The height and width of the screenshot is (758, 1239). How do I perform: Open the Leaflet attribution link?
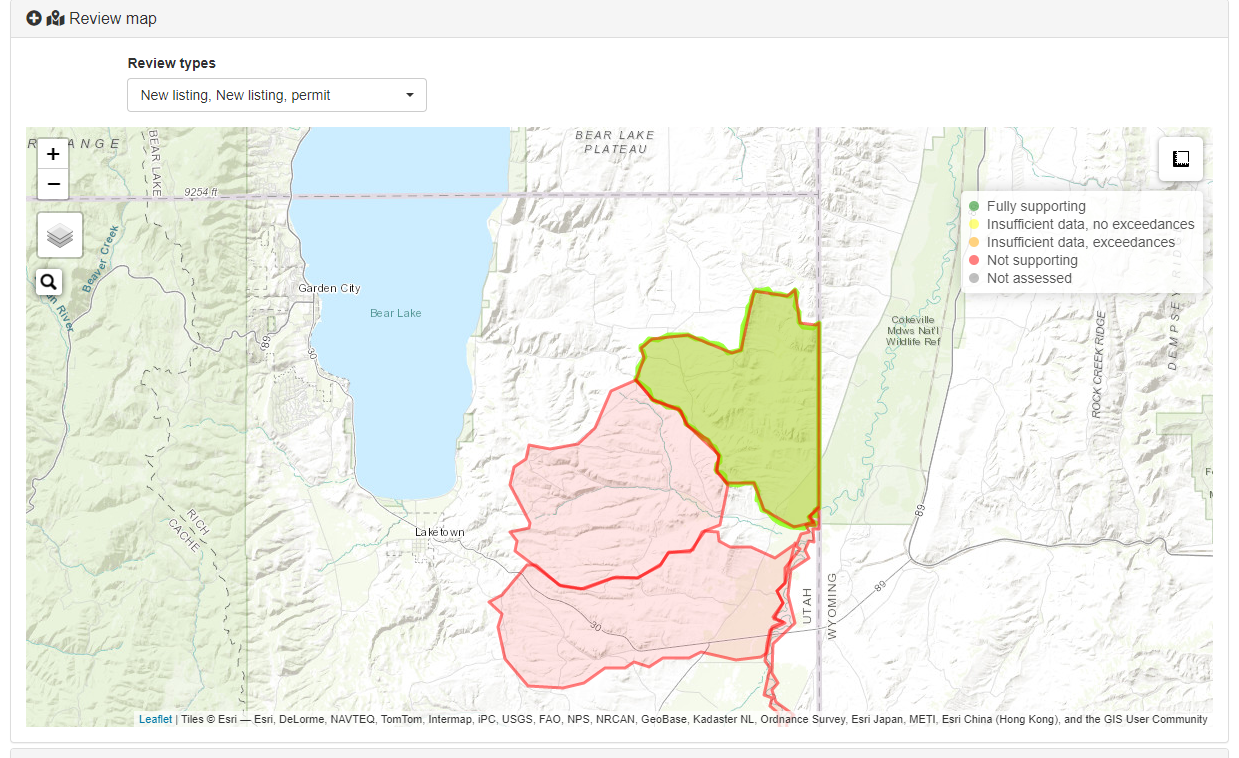[155, 719]
